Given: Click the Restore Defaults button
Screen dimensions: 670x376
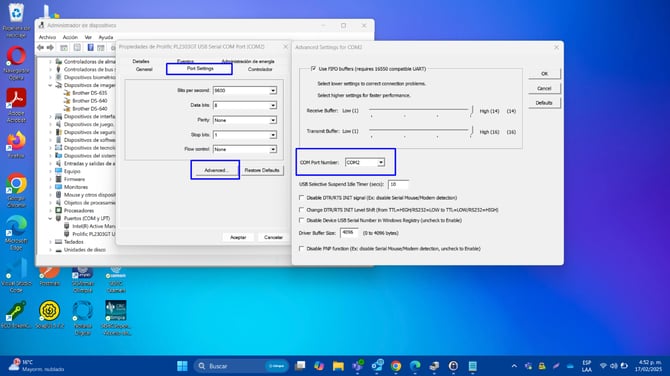Looking at the screenshot, I should pos(262,170).
